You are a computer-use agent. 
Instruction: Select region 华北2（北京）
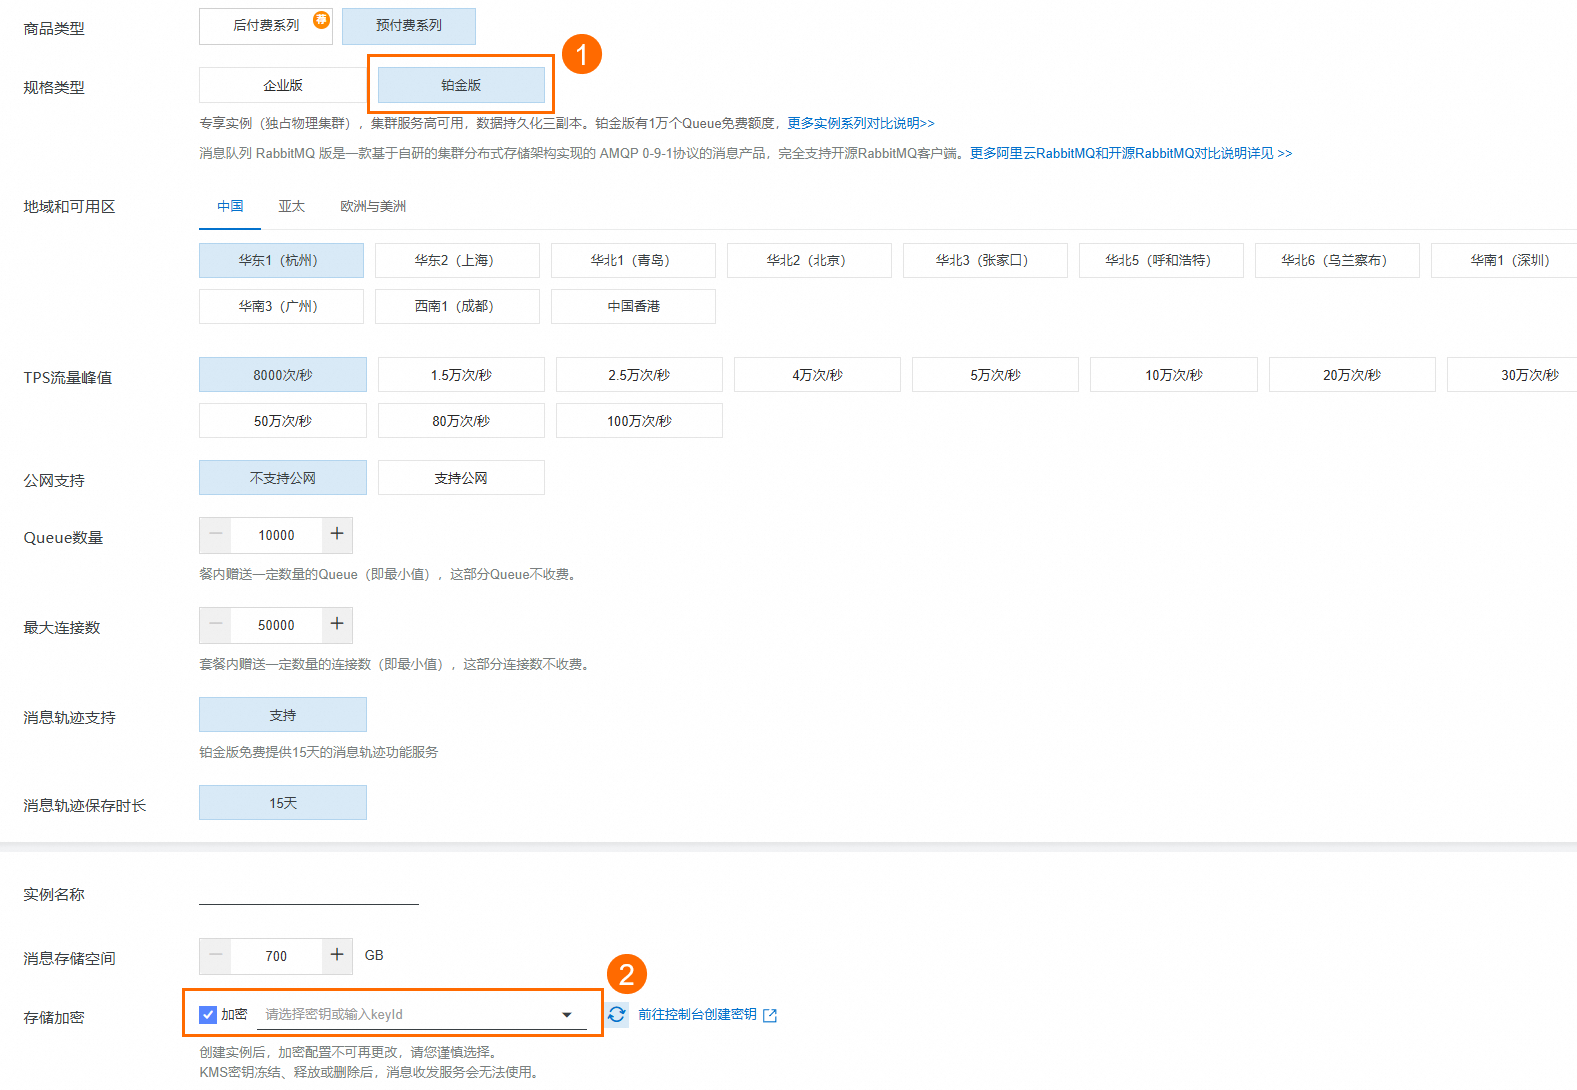[809, 260]
